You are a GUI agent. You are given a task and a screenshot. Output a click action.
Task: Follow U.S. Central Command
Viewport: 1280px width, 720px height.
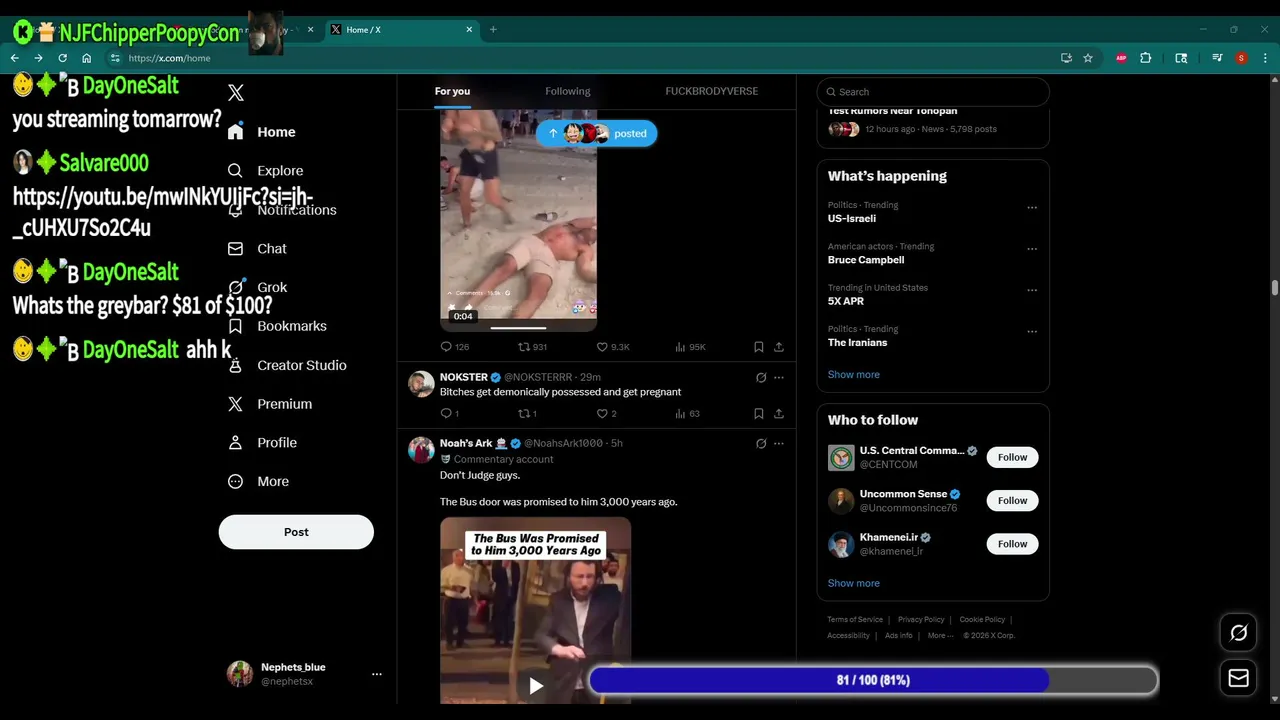click(x=1012, y=457)
